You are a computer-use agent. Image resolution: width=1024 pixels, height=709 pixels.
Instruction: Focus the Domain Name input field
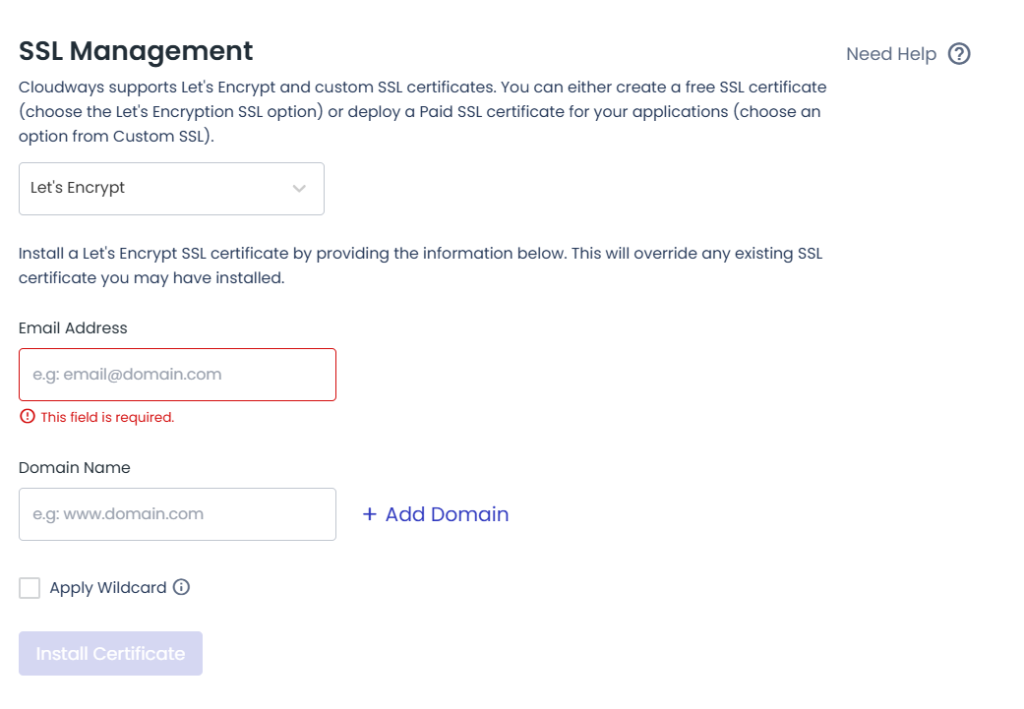tap(177, 514)
